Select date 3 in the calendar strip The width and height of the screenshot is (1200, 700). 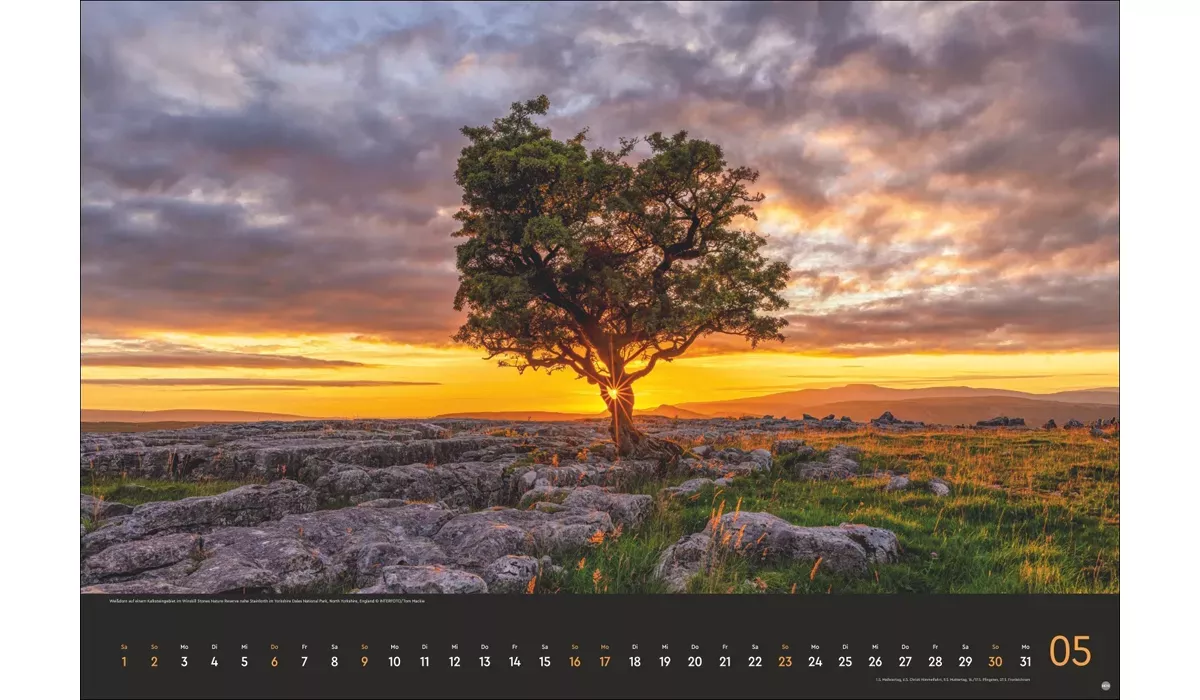click(x=184, y=661)
